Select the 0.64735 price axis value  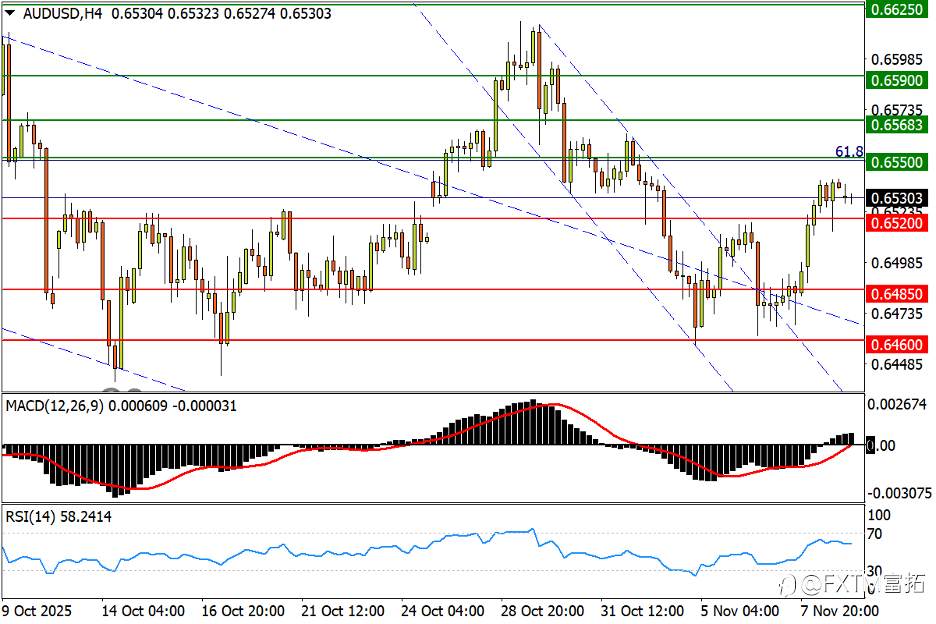click(x=897, y=313)
